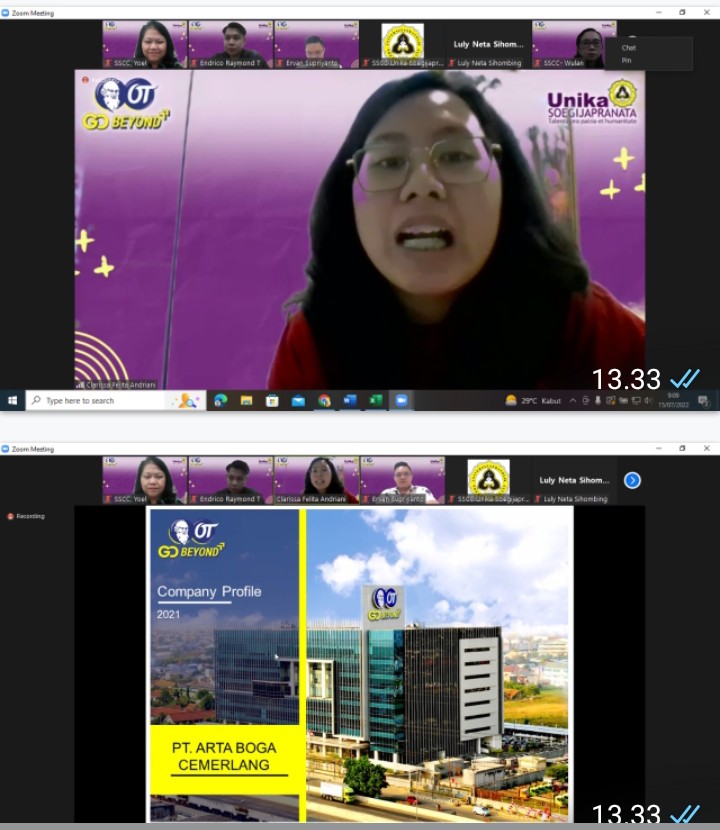Open File Explorer from the taskbar
The image size is (720, 830).
[x=246, y=401]
